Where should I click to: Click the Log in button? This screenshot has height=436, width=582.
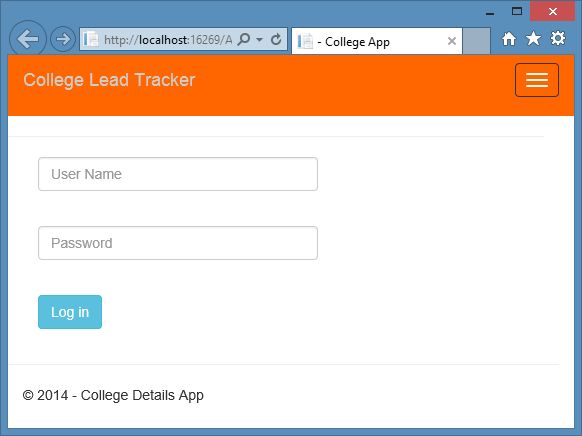(70, 312)
